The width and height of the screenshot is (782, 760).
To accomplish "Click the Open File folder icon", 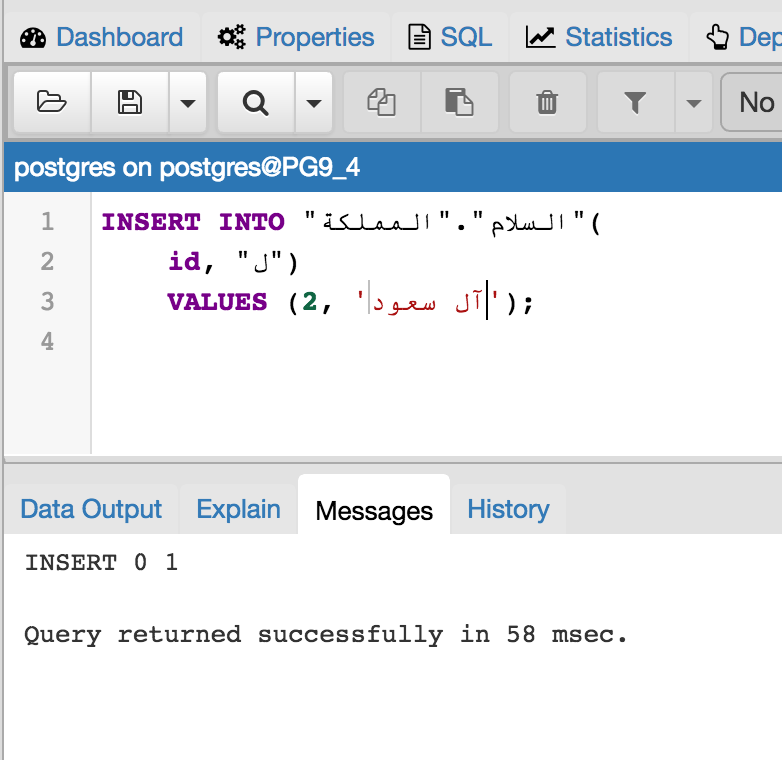I will 51,102.
